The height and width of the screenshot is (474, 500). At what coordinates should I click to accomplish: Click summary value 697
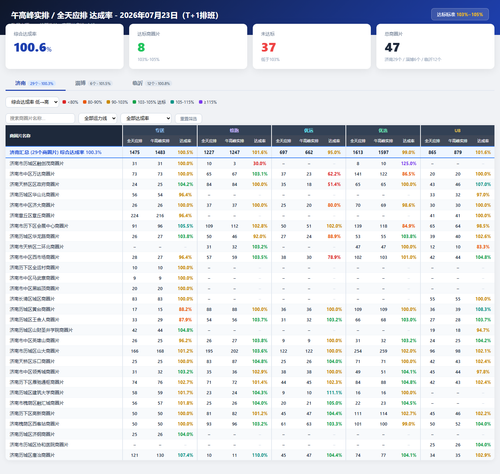(283, 152)
